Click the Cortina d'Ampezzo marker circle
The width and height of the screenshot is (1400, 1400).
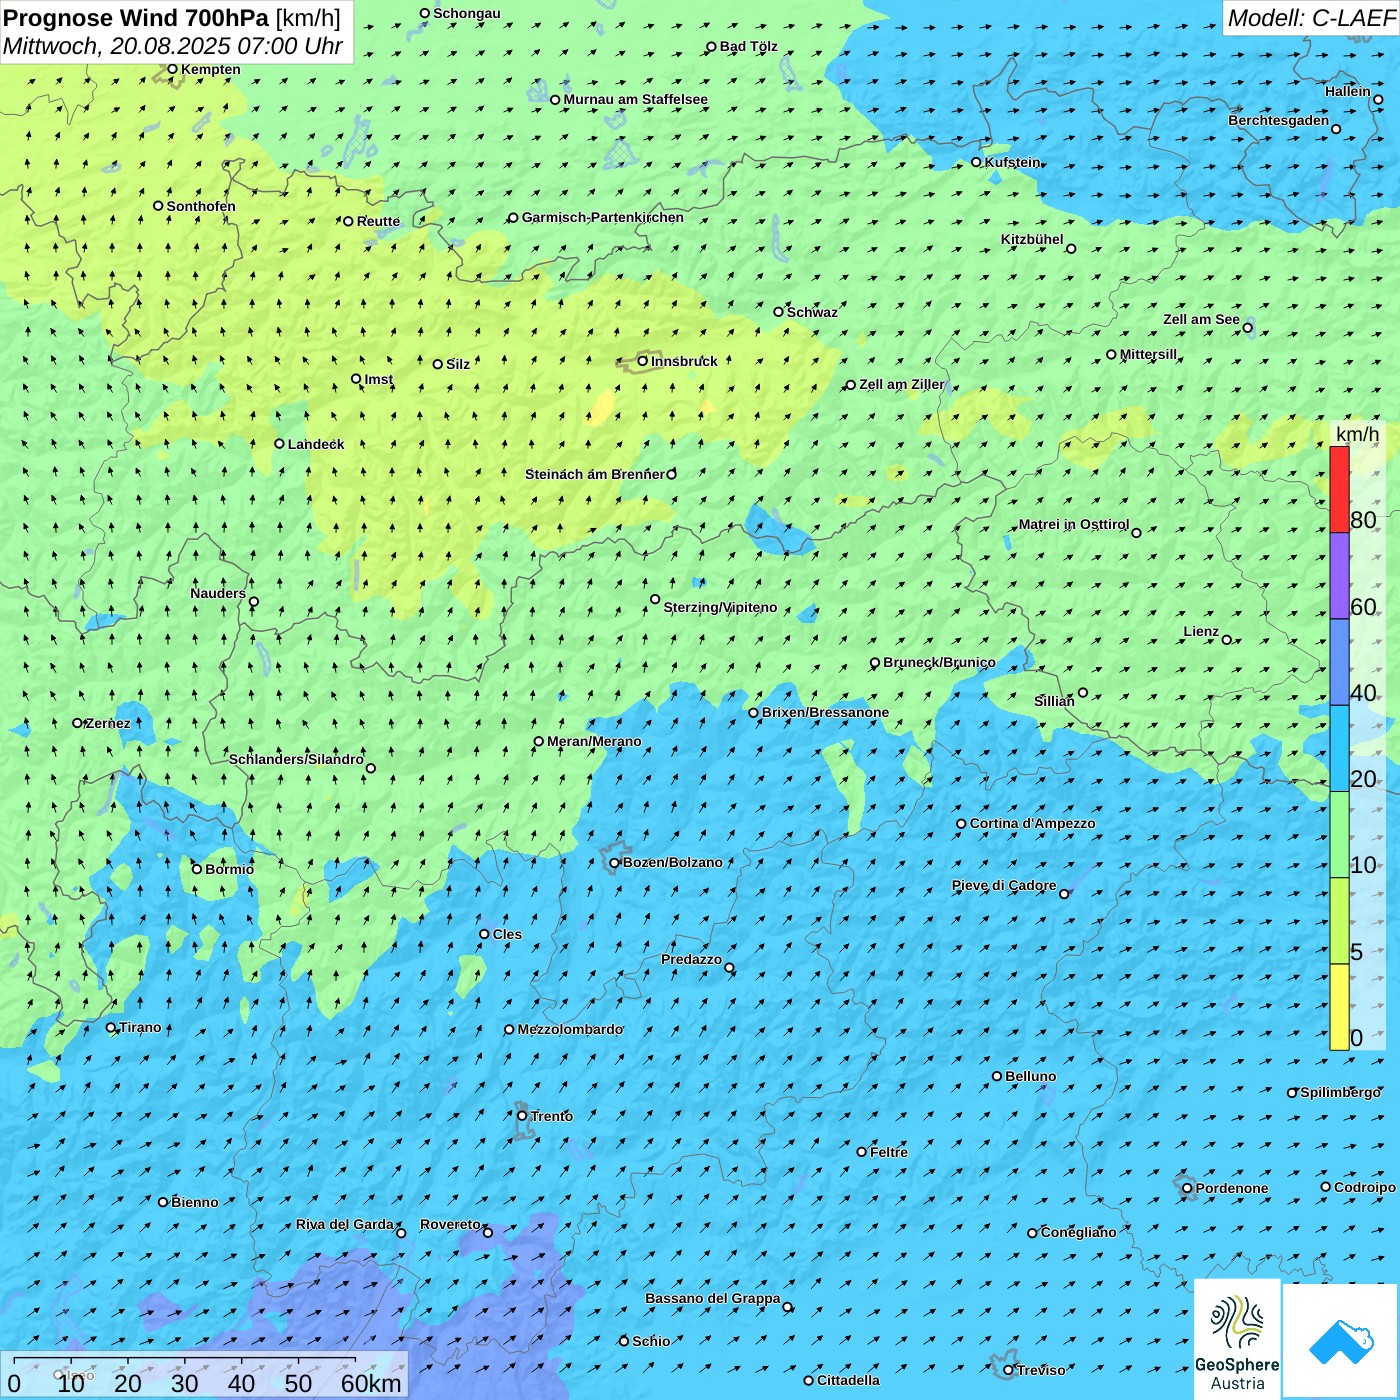coord(961,824)
